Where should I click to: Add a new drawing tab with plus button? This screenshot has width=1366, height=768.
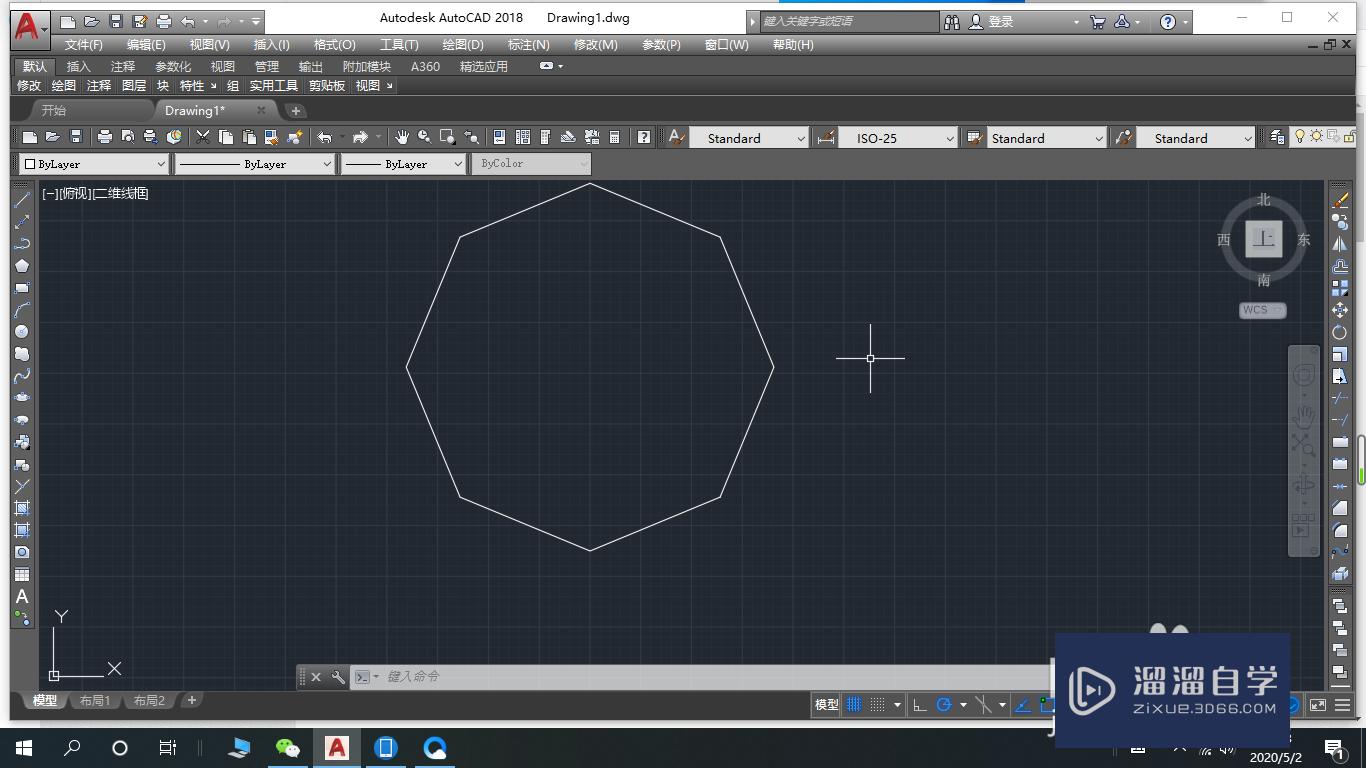tap(295, 111)
